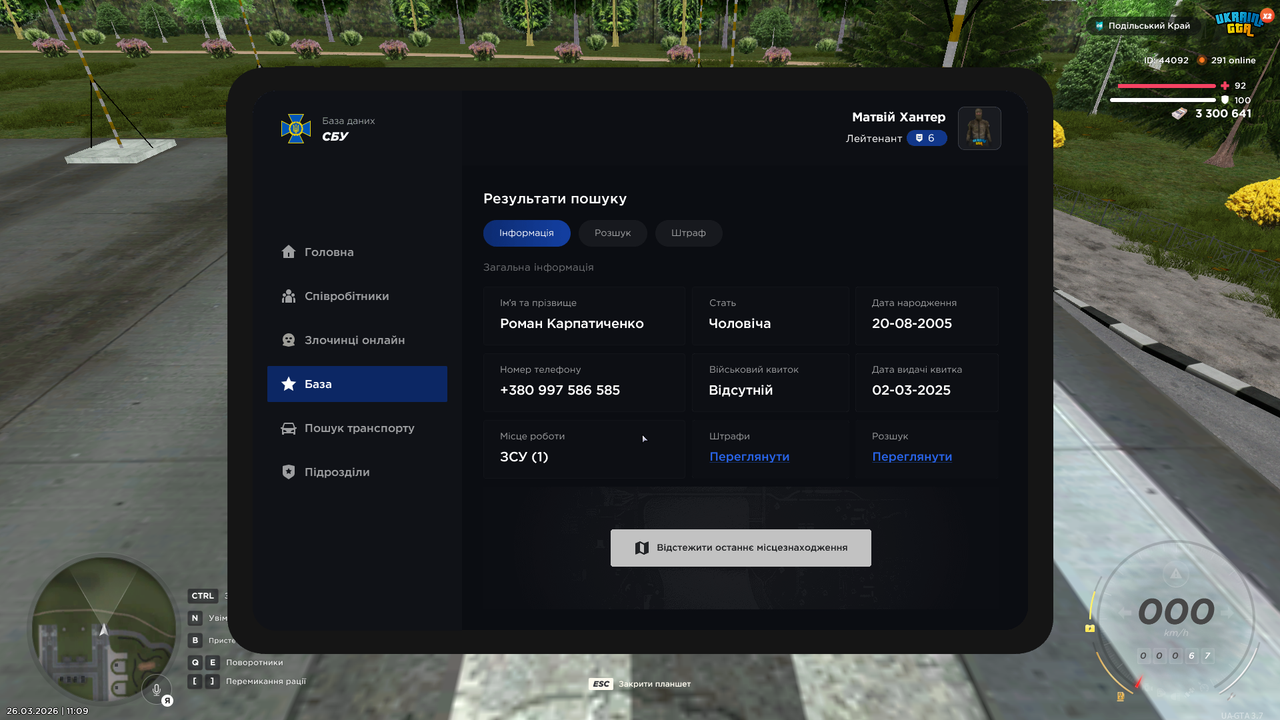Screen dimensions: 1280x720
Task: Click the Закрити планшет label
Action: click(x=655, y=684)
